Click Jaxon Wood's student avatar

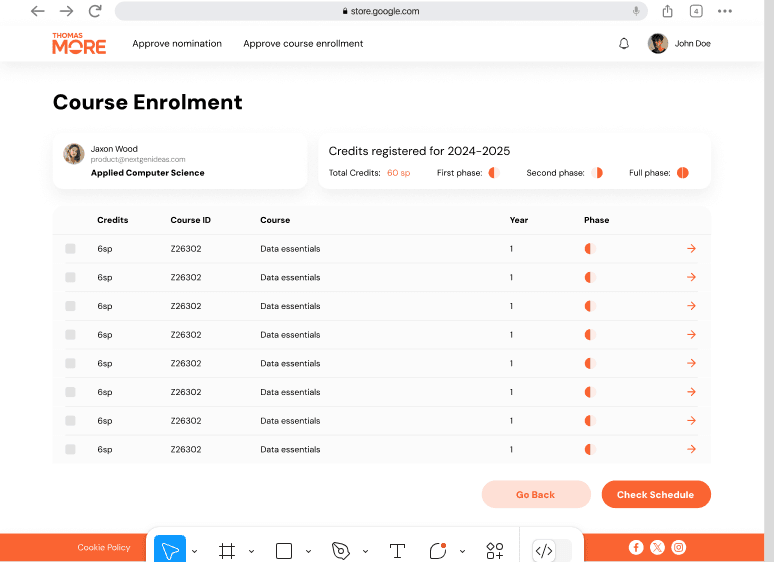pyautogui.click(x=74, y=153)
